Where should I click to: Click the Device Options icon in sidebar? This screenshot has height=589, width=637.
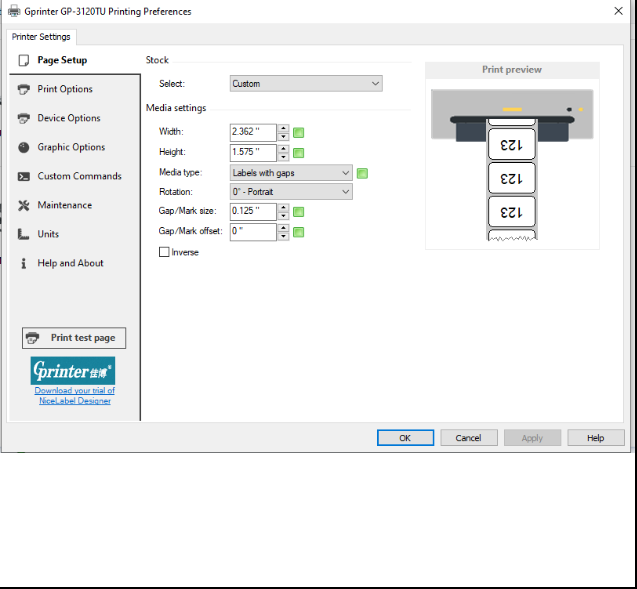(24, 118)
